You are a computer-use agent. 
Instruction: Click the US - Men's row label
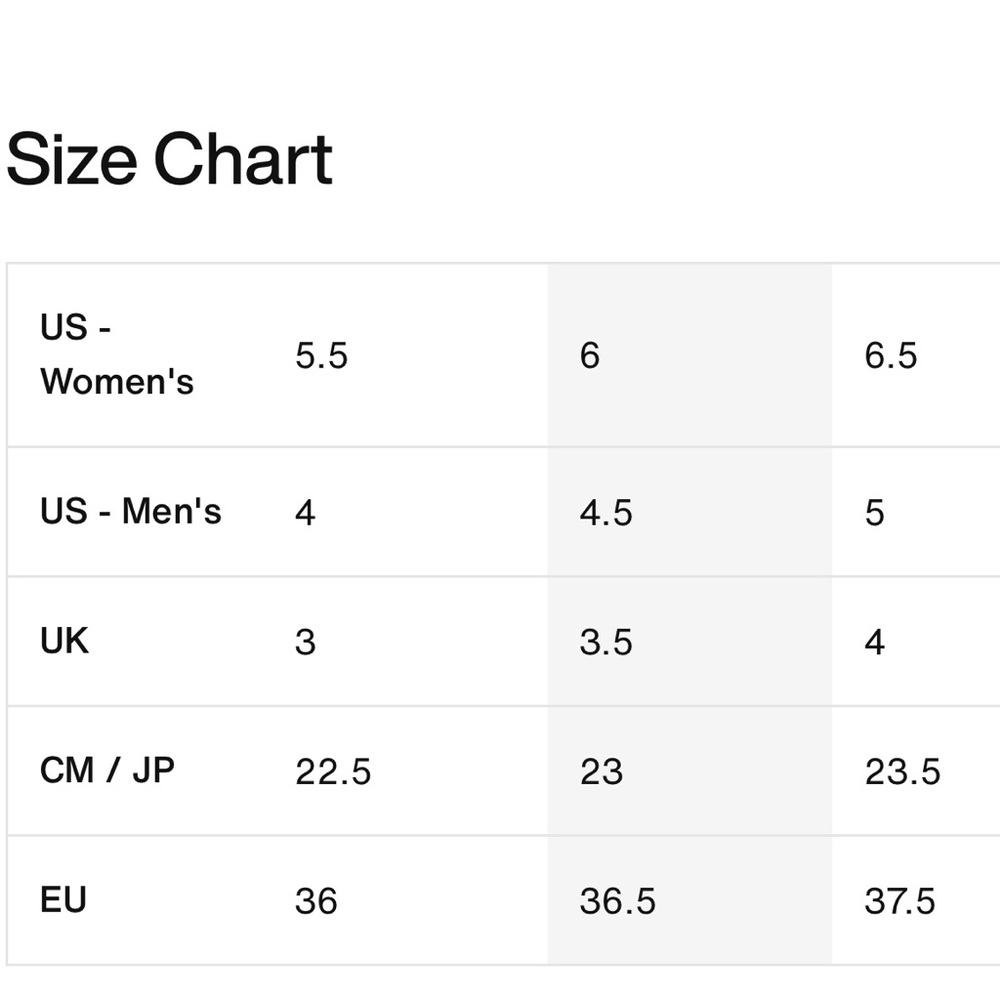pos(130,512)
